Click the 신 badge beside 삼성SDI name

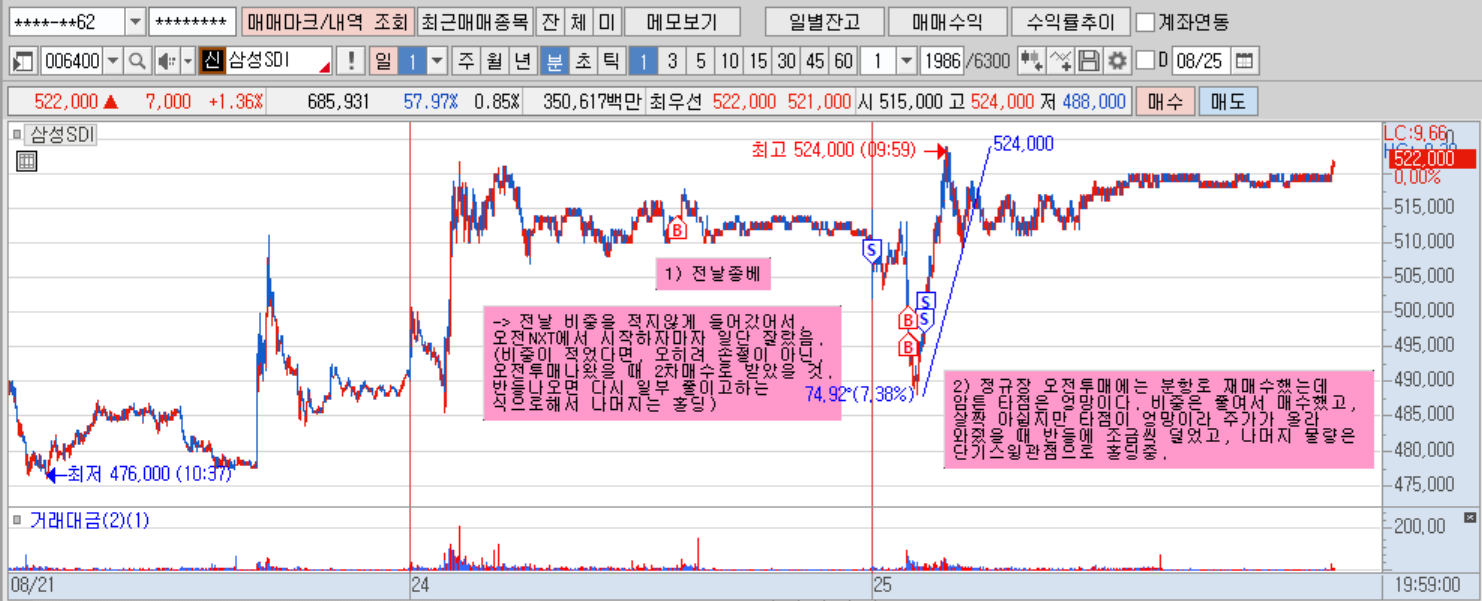pos(211,61)
